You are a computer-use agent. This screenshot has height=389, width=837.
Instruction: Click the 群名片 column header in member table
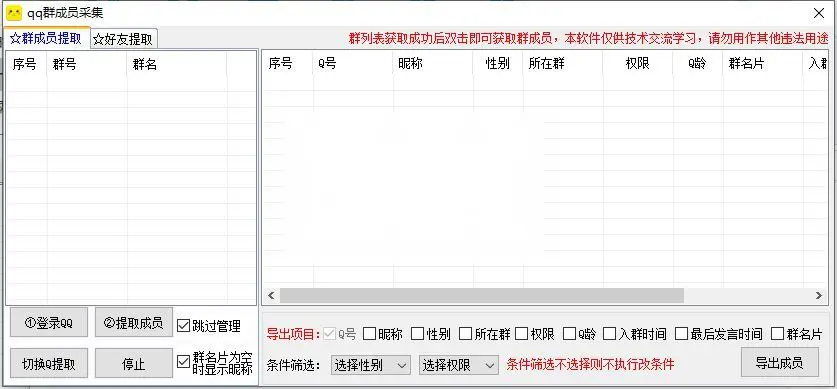point(763,64)
